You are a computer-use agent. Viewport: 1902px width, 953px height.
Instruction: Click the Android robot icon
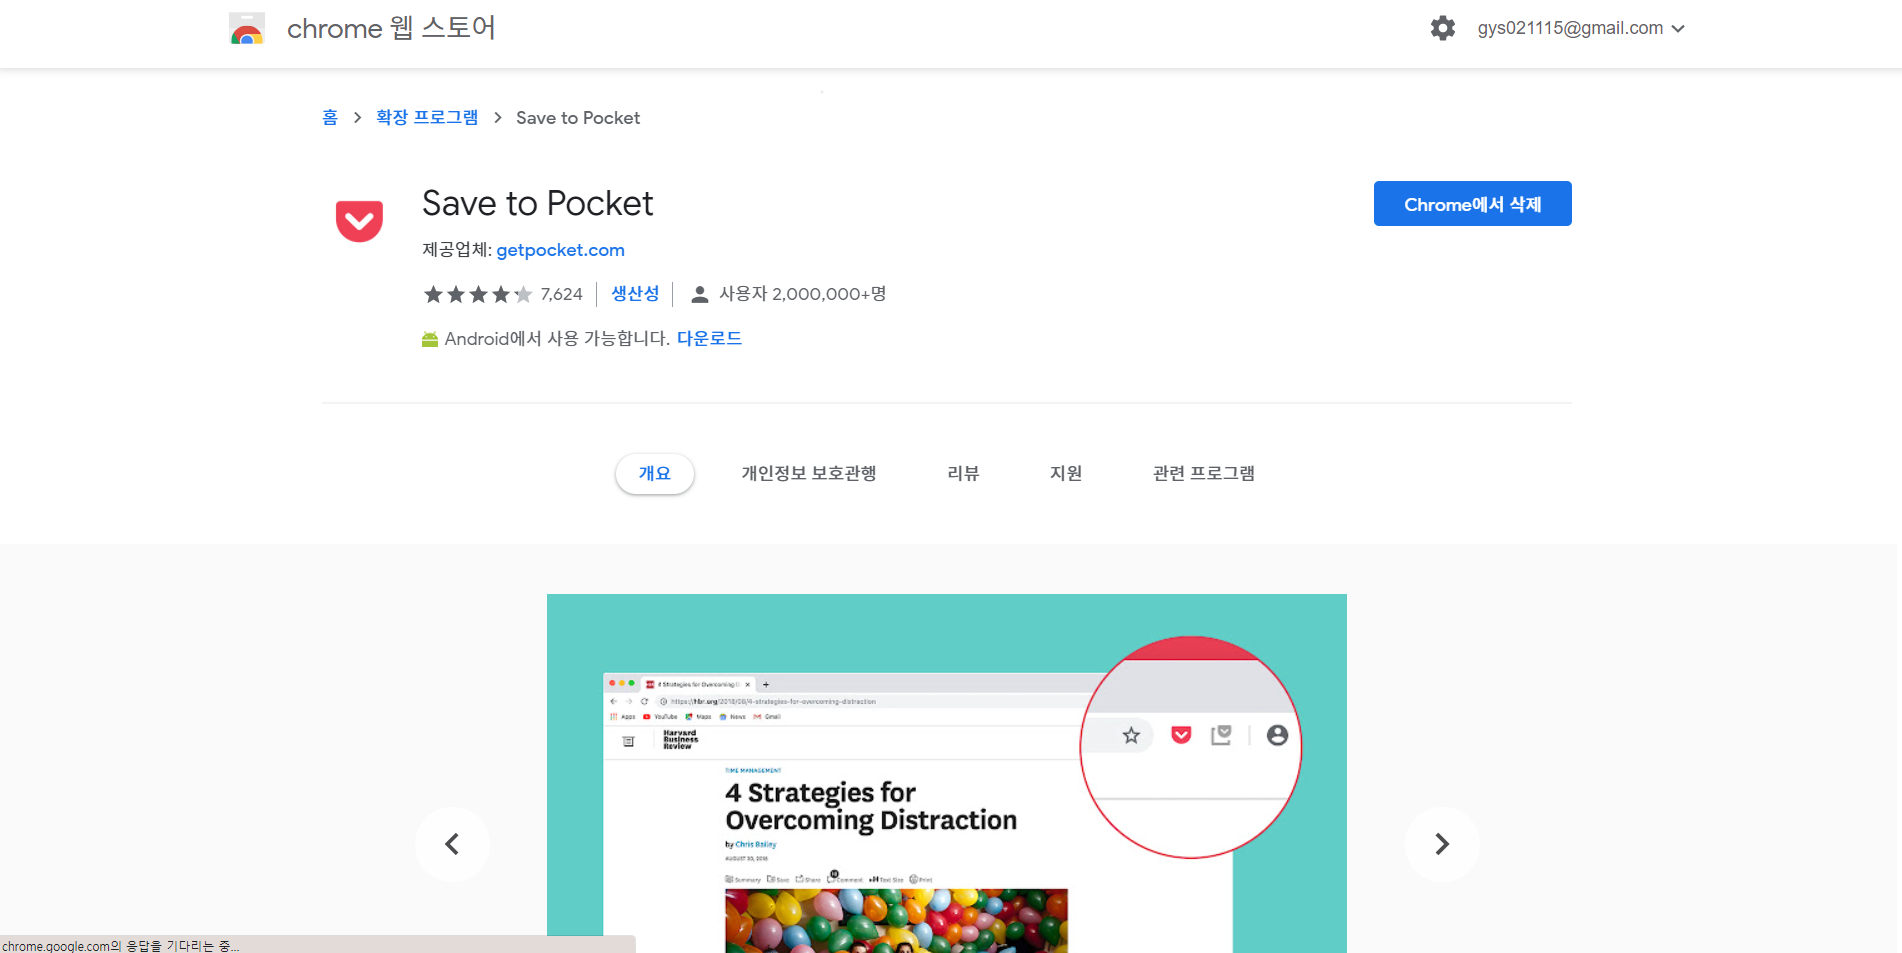(430, 339)
